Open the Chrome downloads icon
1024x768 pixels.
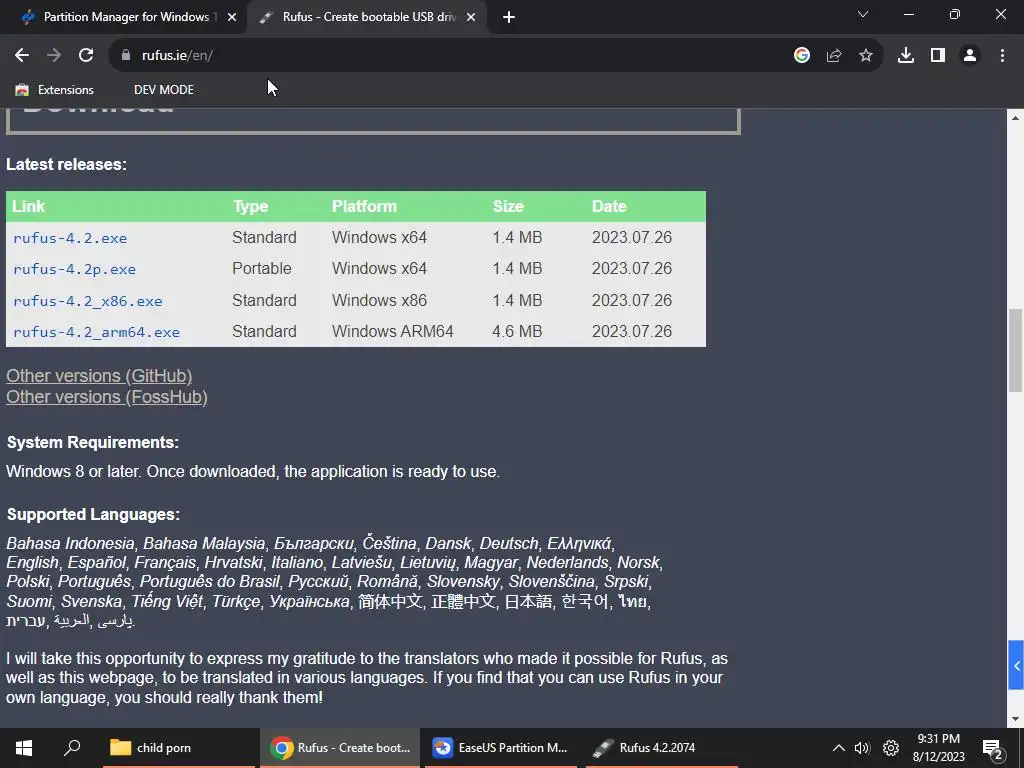point(906,56)
